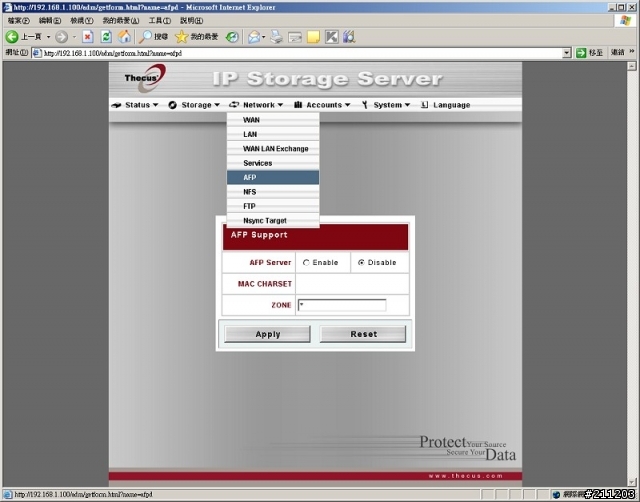640x502 pixels.
Task: Click the Research toolbar icon
Action: 349,37
